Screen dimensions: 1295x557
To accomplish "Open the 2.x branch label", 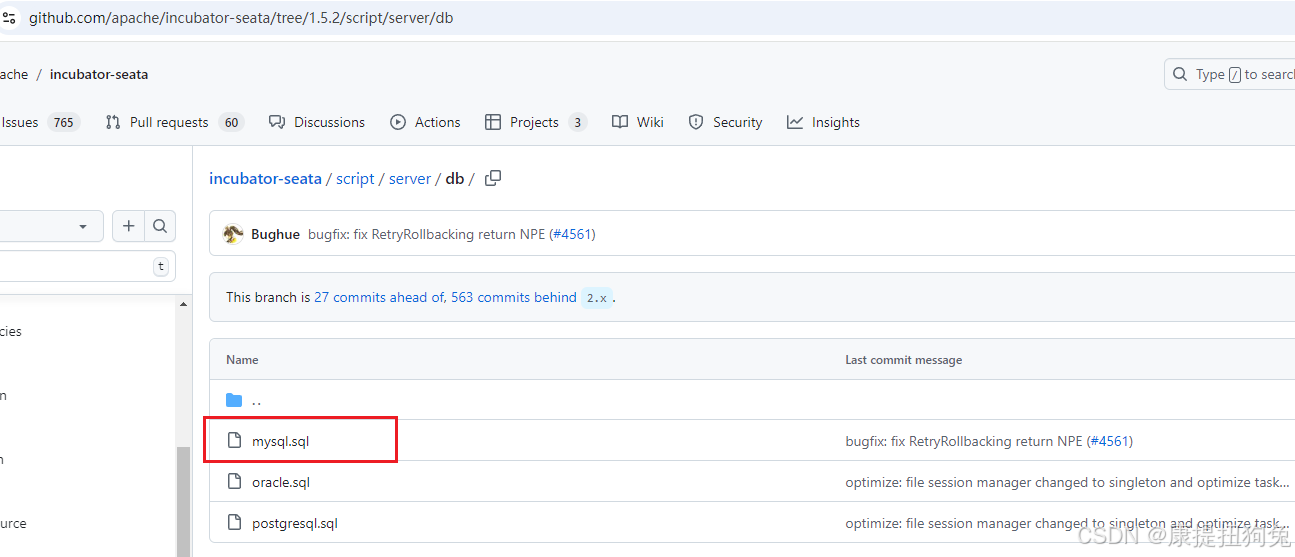I will 596,297.
